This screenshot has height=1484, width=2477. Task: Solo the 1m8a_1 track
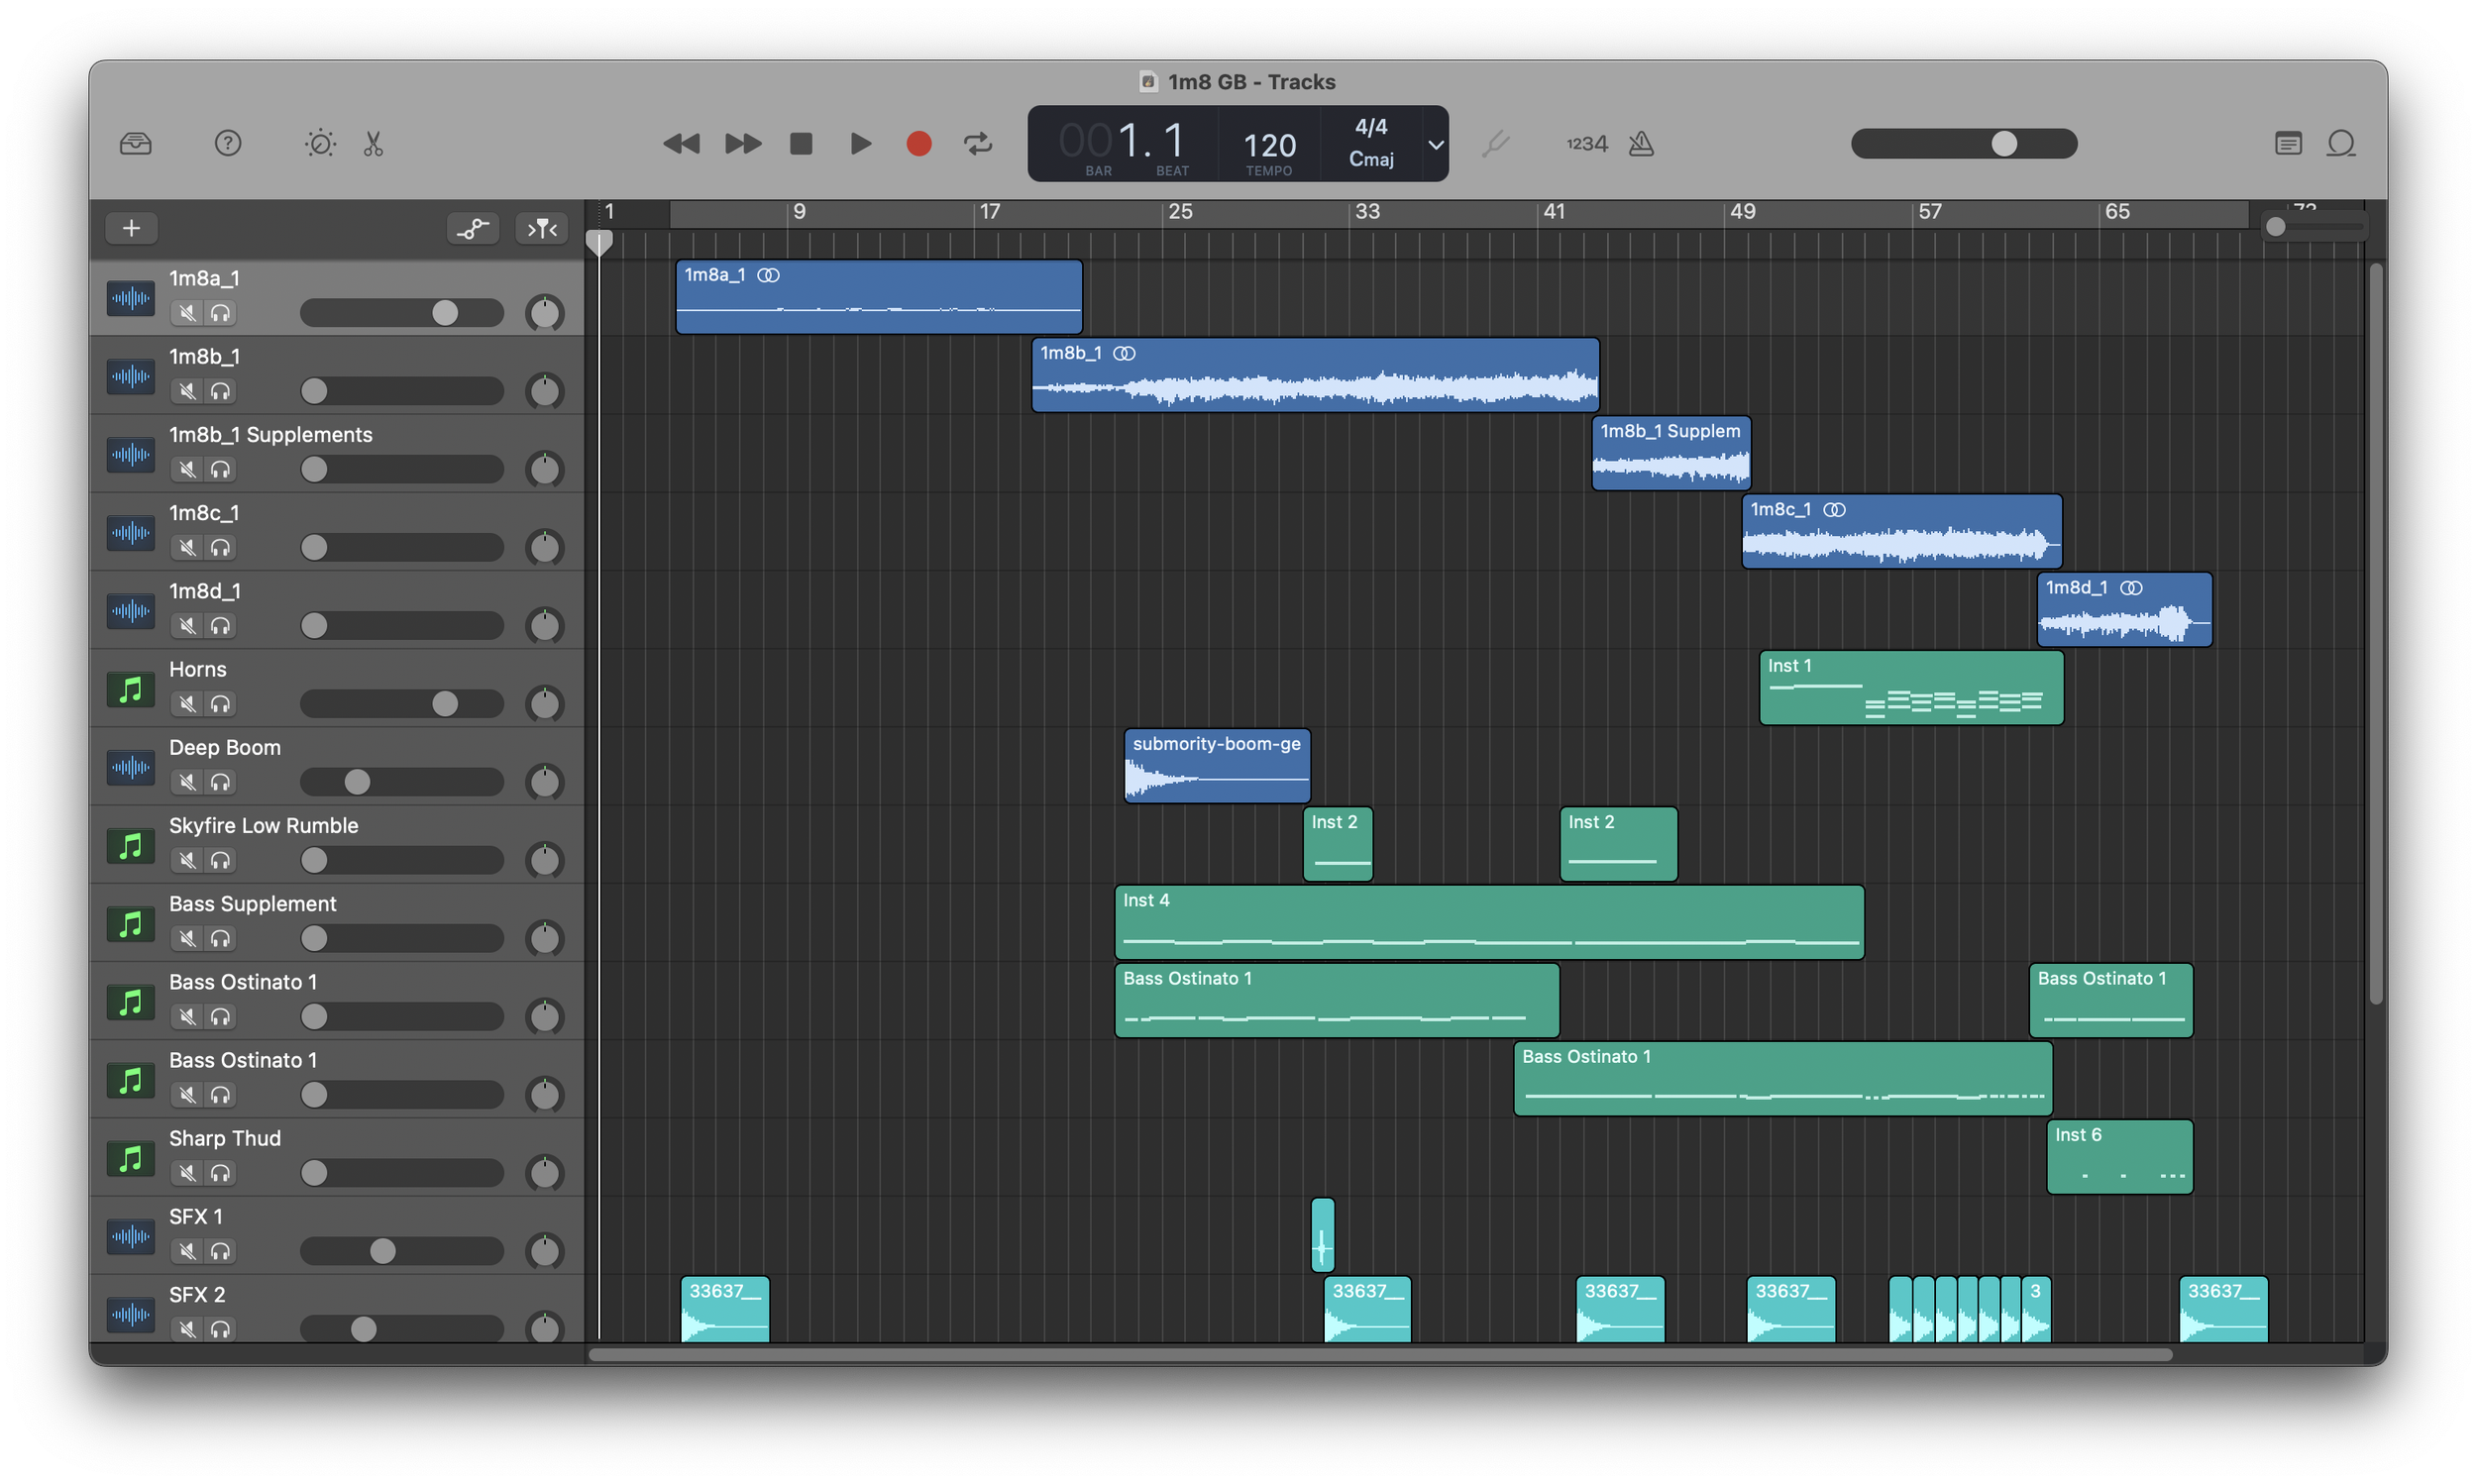tap(221, 313)
